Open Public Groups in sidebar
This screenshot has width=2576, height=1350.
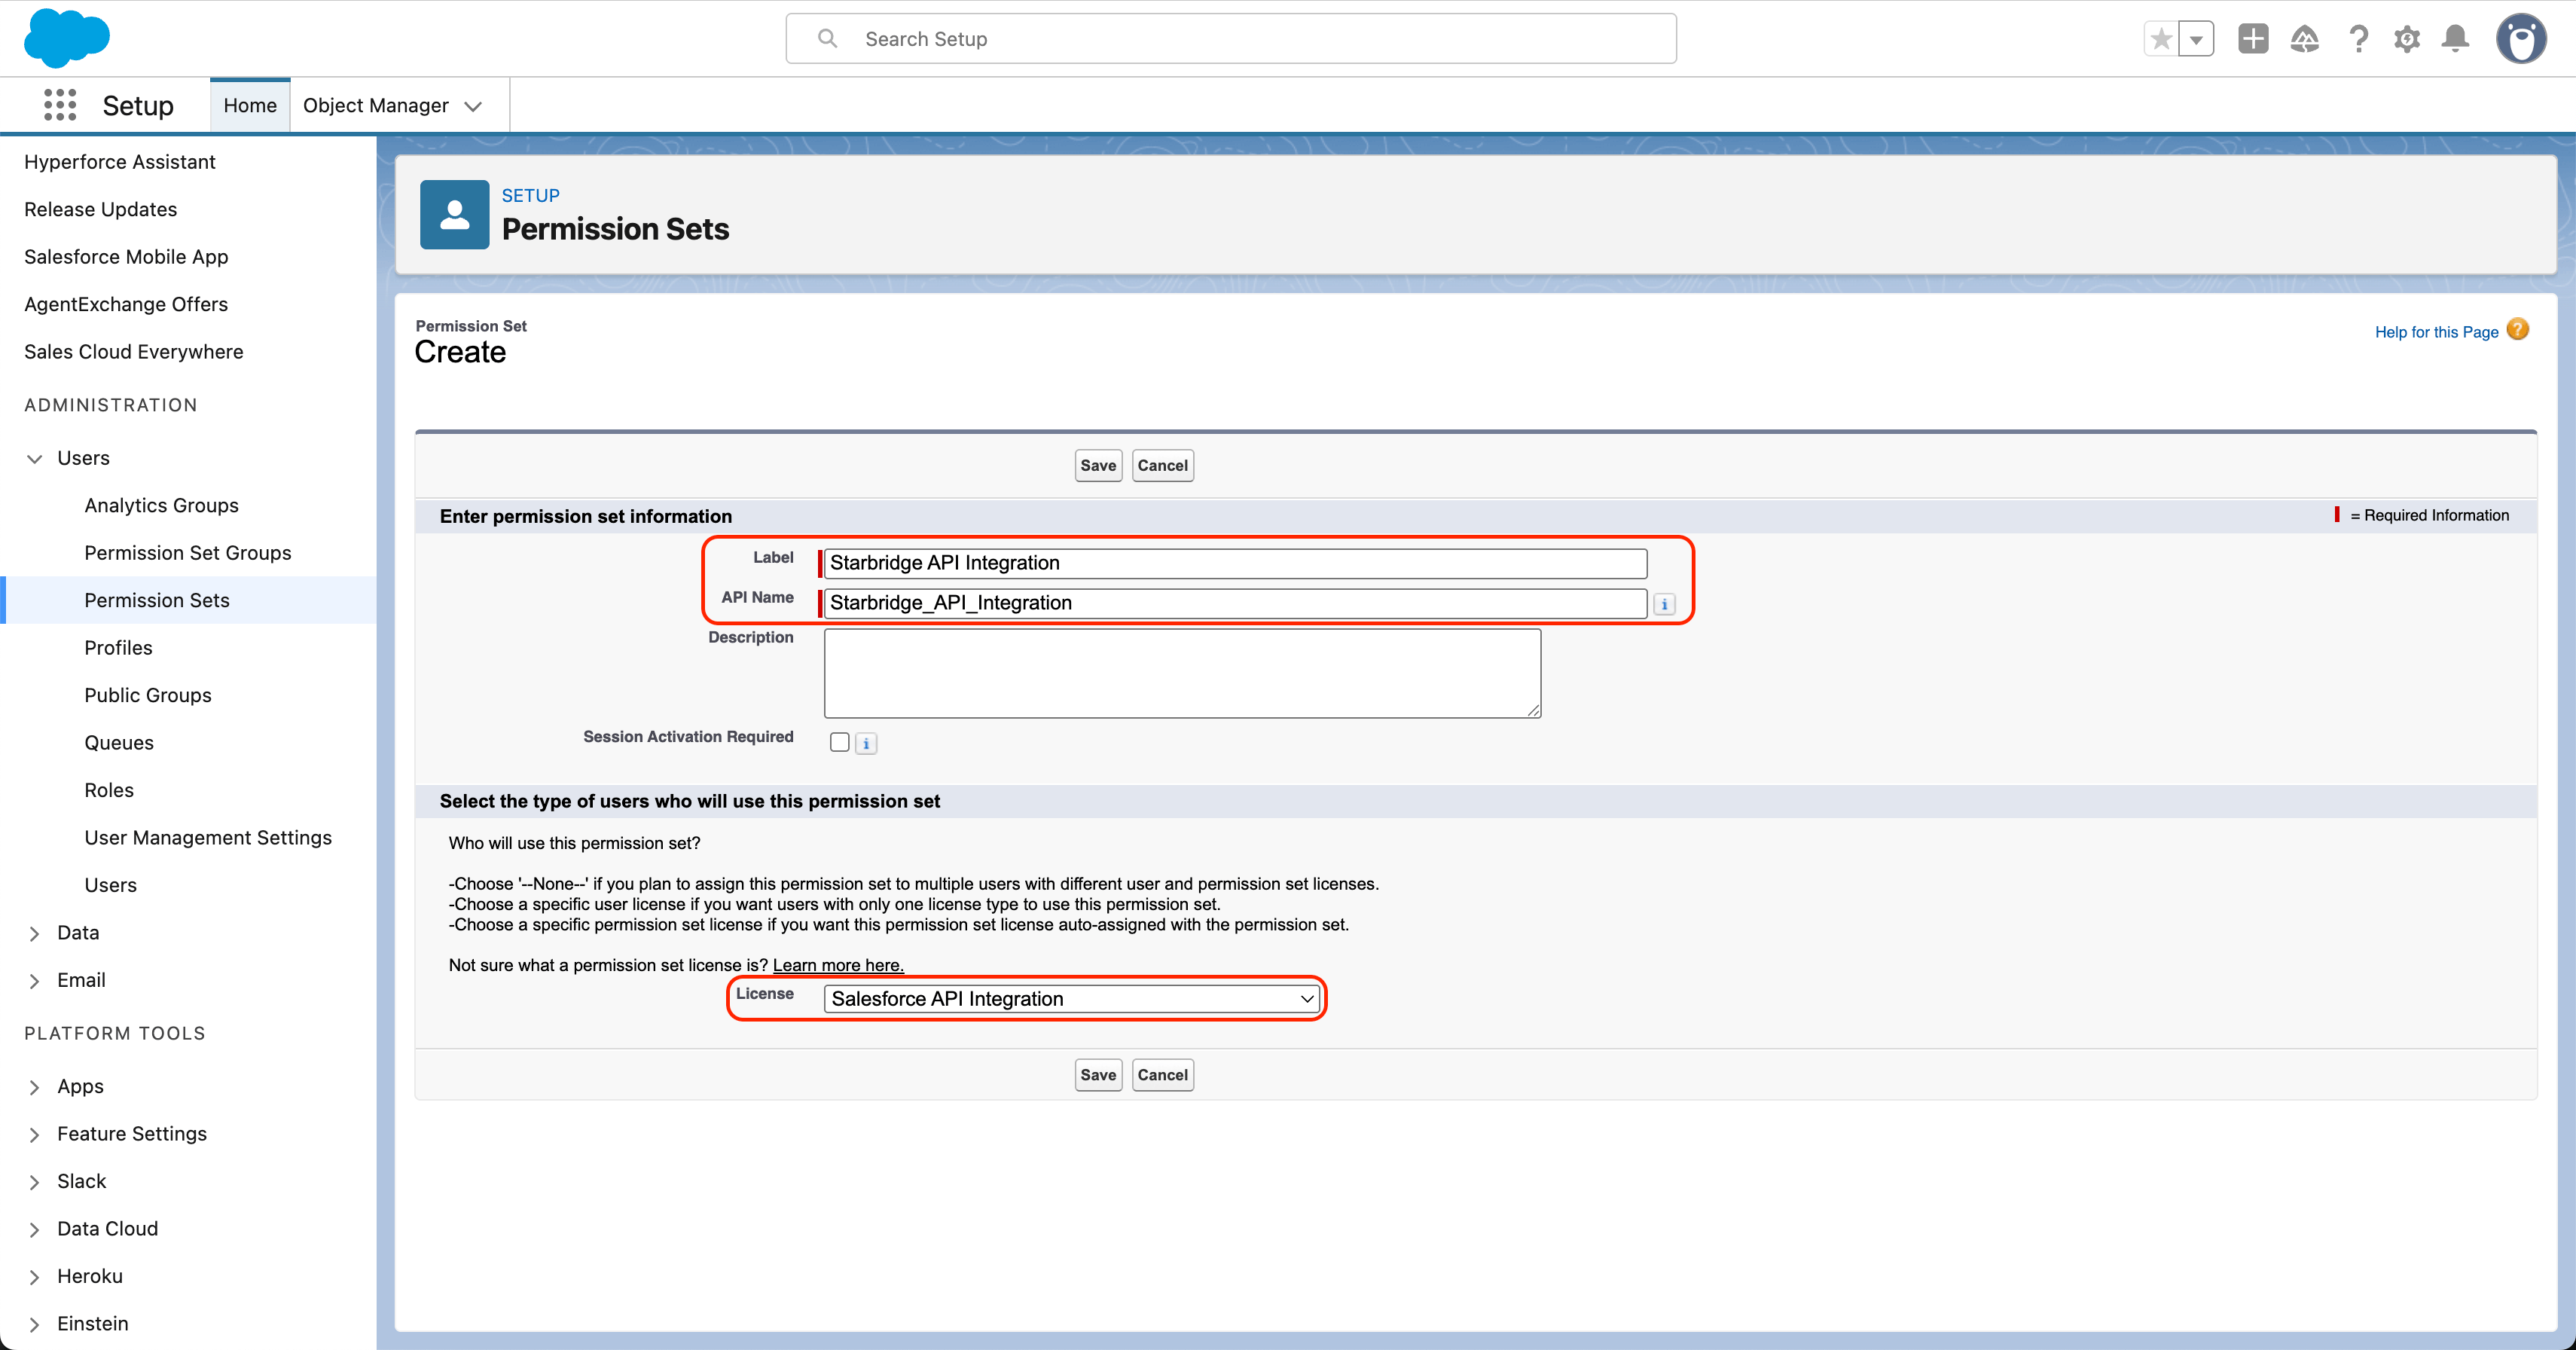148,695
